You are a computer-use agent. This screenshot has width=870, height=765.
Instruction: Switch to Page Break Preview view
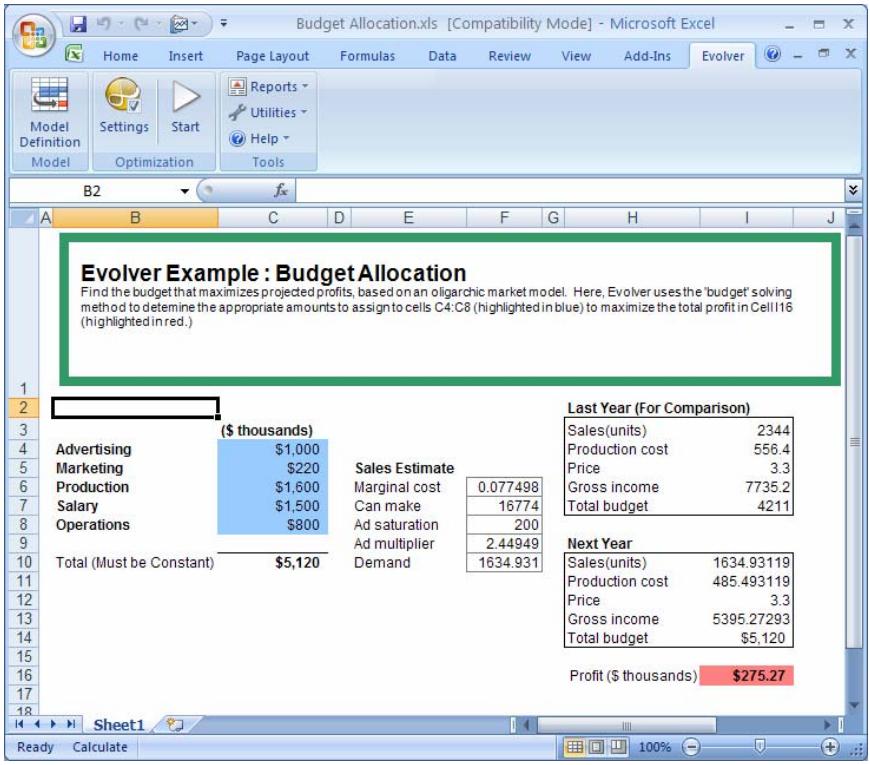click(x=618, y=747)
